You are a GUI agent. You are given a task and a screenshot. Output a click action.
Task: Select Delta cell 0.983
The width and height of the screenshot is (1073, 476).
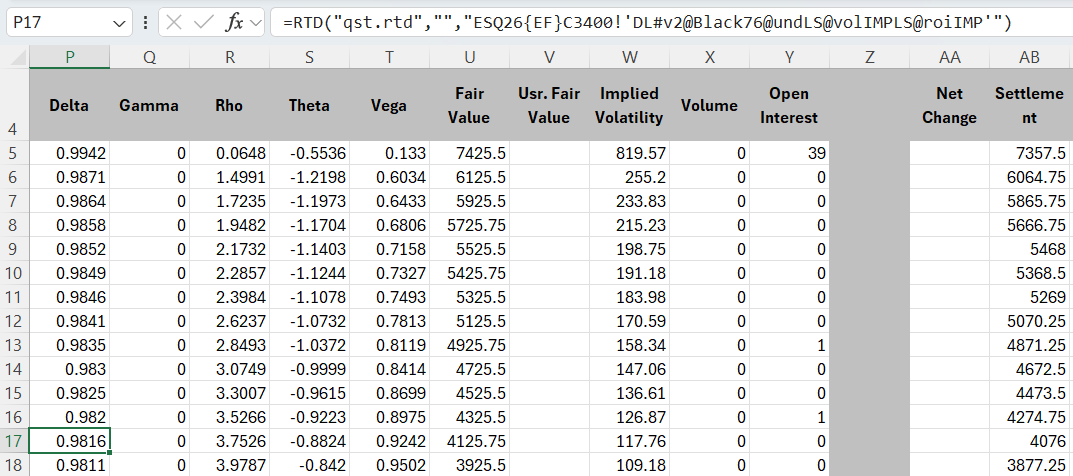coord(69,369)
